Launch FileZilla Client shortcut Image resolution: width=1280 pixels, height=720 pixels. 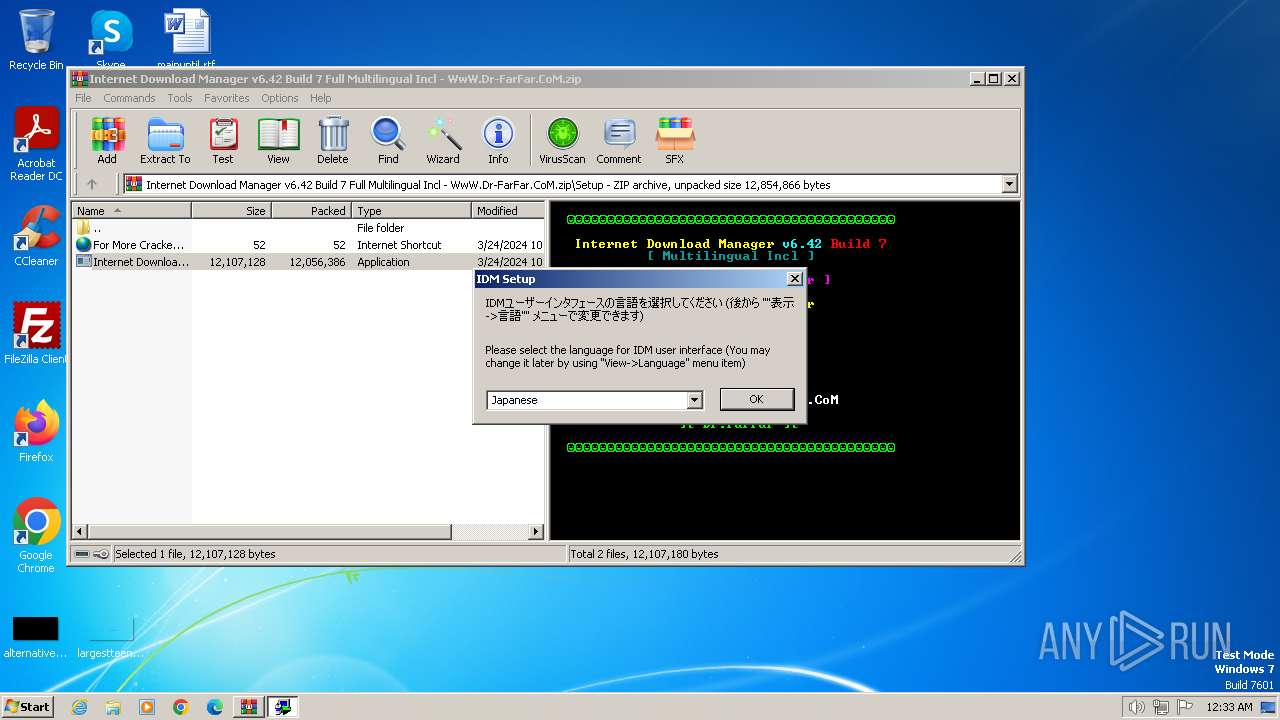36,334
